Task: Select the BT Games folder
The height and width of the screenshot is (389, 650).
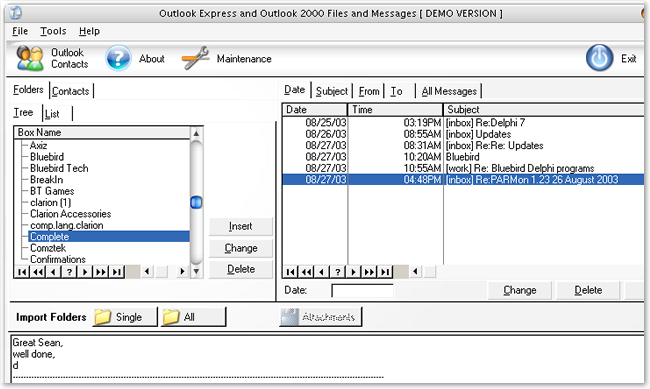Action: pos(52,191)
